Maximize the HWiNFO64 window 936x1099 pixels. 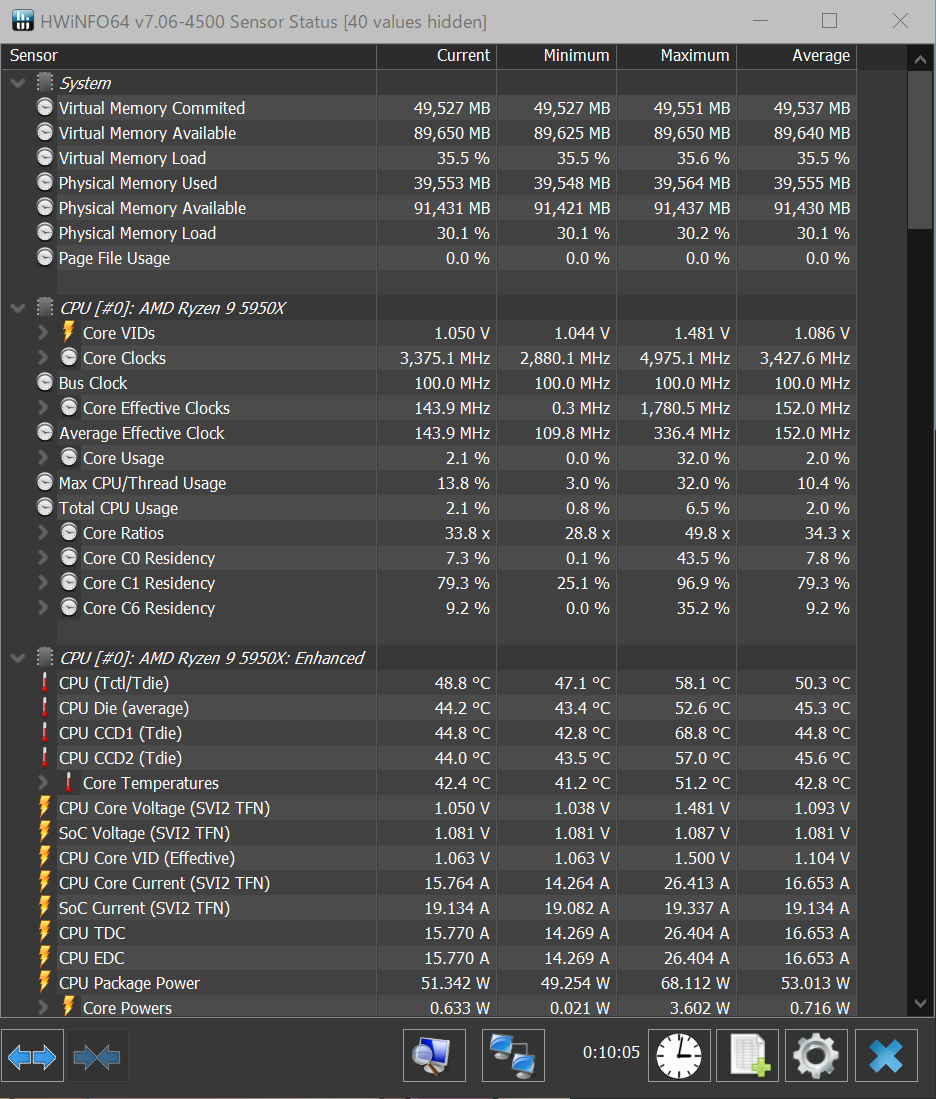(x=829, y=21)
